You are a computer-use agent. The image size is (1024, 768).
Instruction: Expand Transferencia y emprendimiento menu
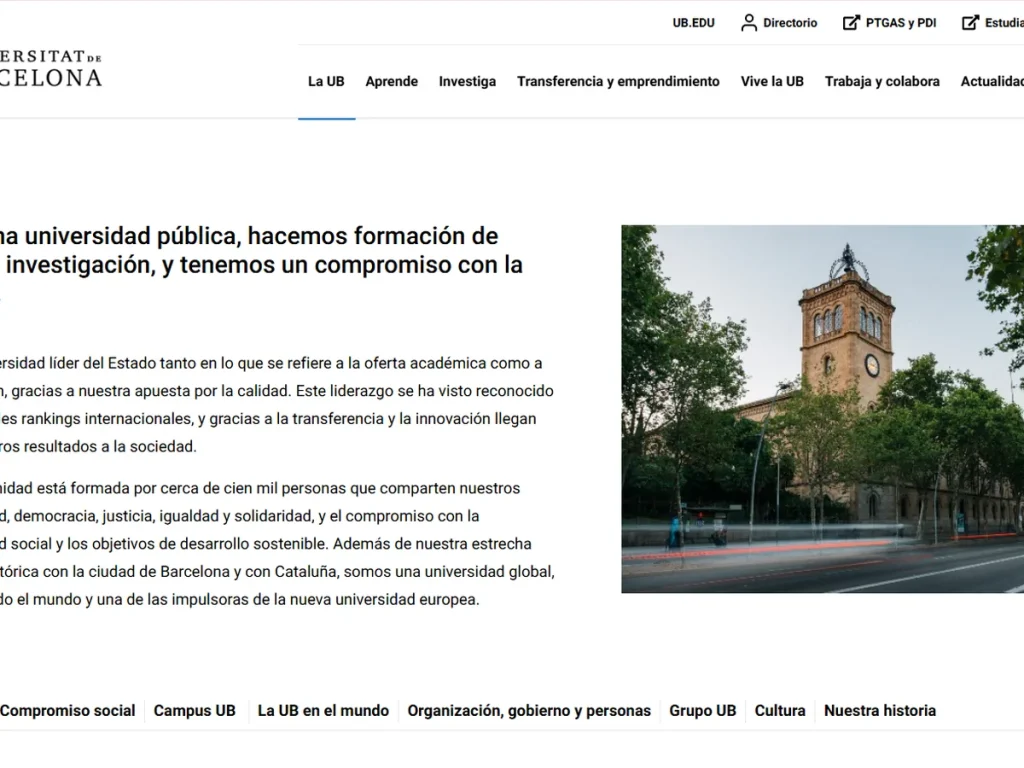point(618,82)
